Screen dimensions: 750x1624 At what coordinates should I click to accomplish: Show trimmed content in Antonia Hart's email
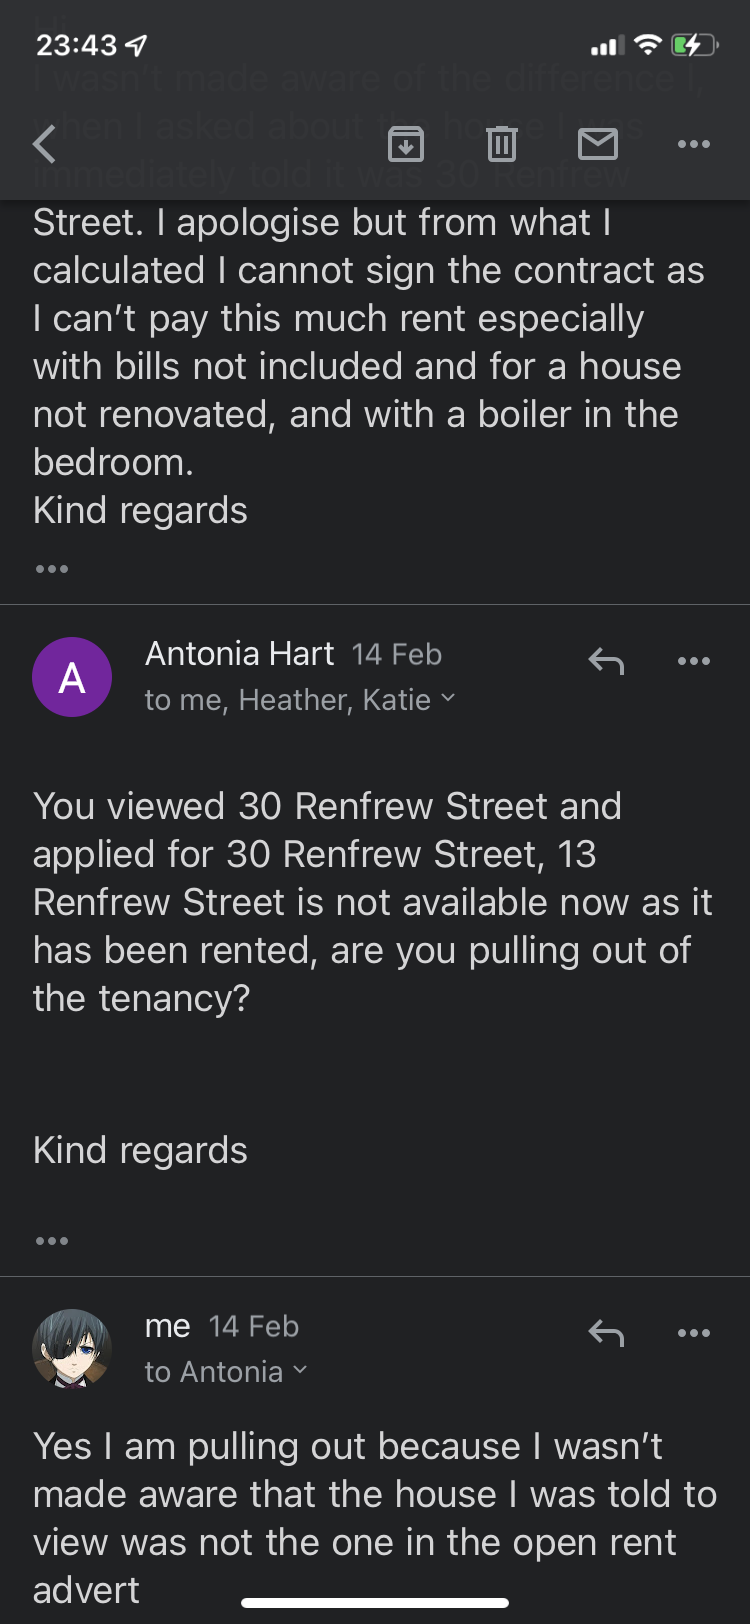(x=52, y=1241)
